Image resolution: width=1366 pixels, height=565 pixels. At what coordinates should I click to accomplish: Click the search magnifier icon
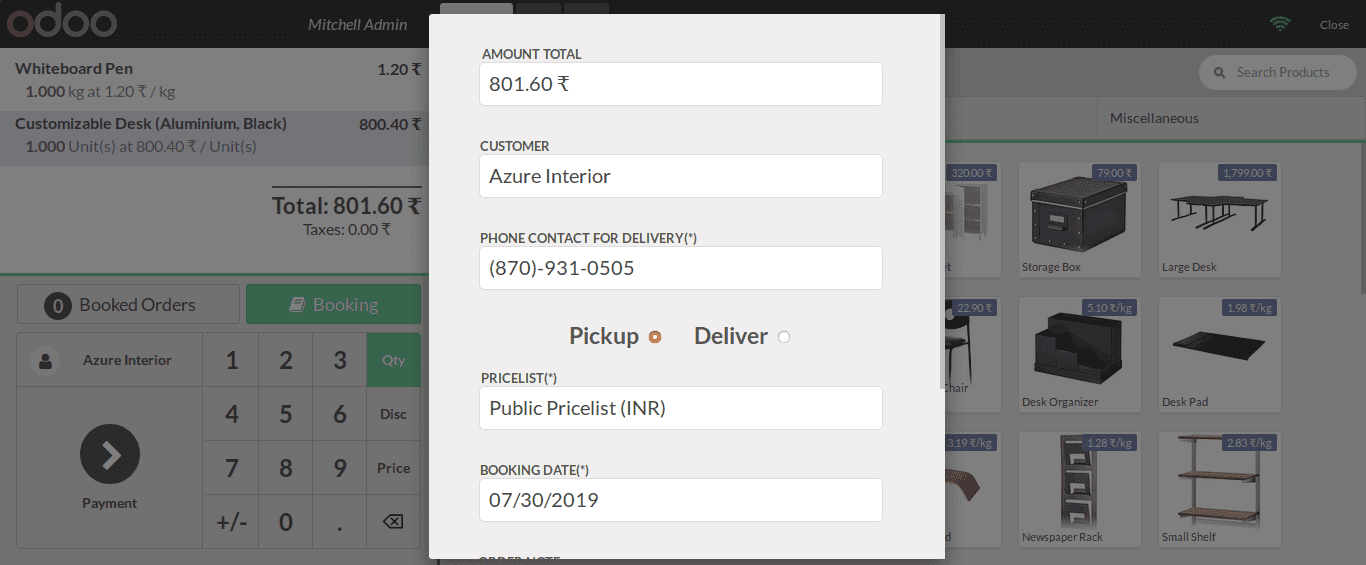click(x=1219, y=73)
